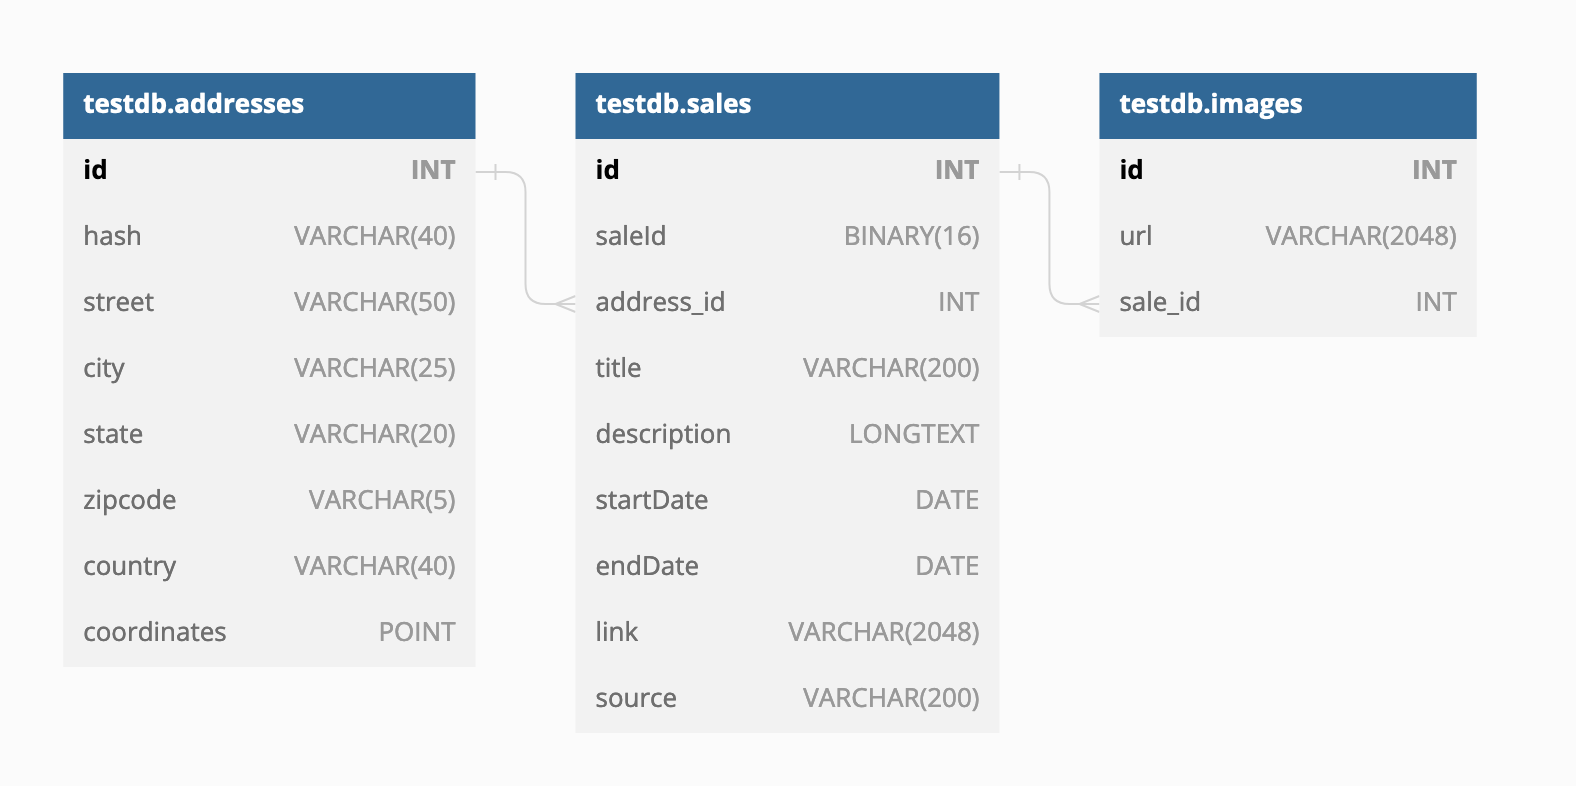Select the description LONGTEXT field
1576x786 pixels.
[x=787, y=435]
